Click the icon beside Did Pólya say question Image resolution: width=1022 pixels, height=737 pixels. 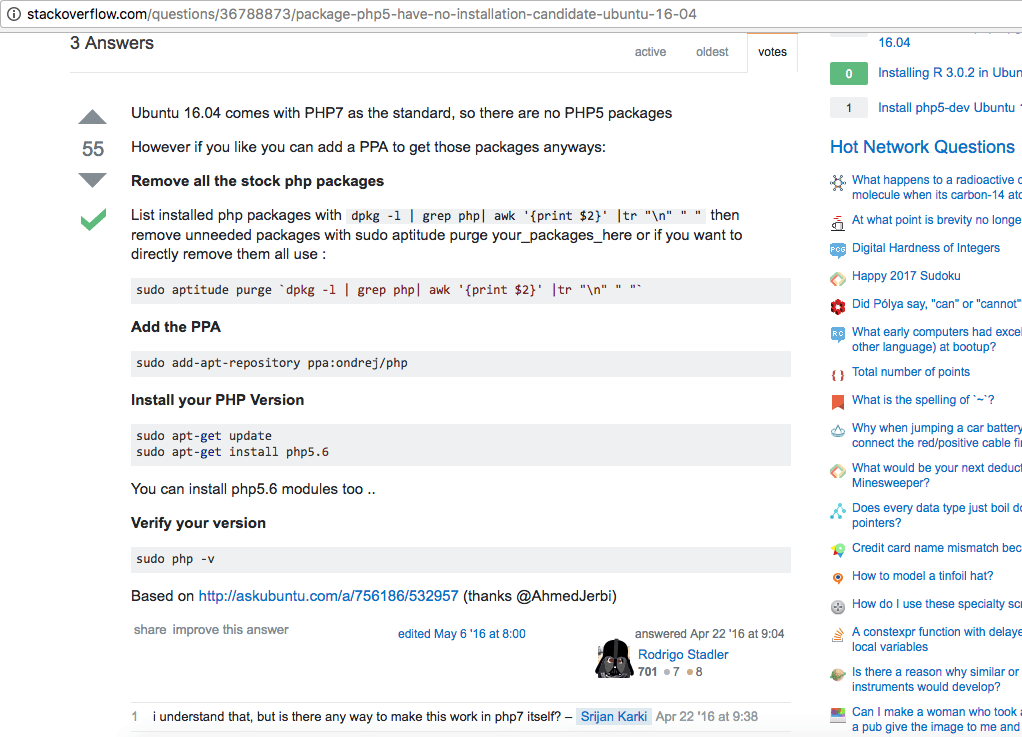[838, 305]
